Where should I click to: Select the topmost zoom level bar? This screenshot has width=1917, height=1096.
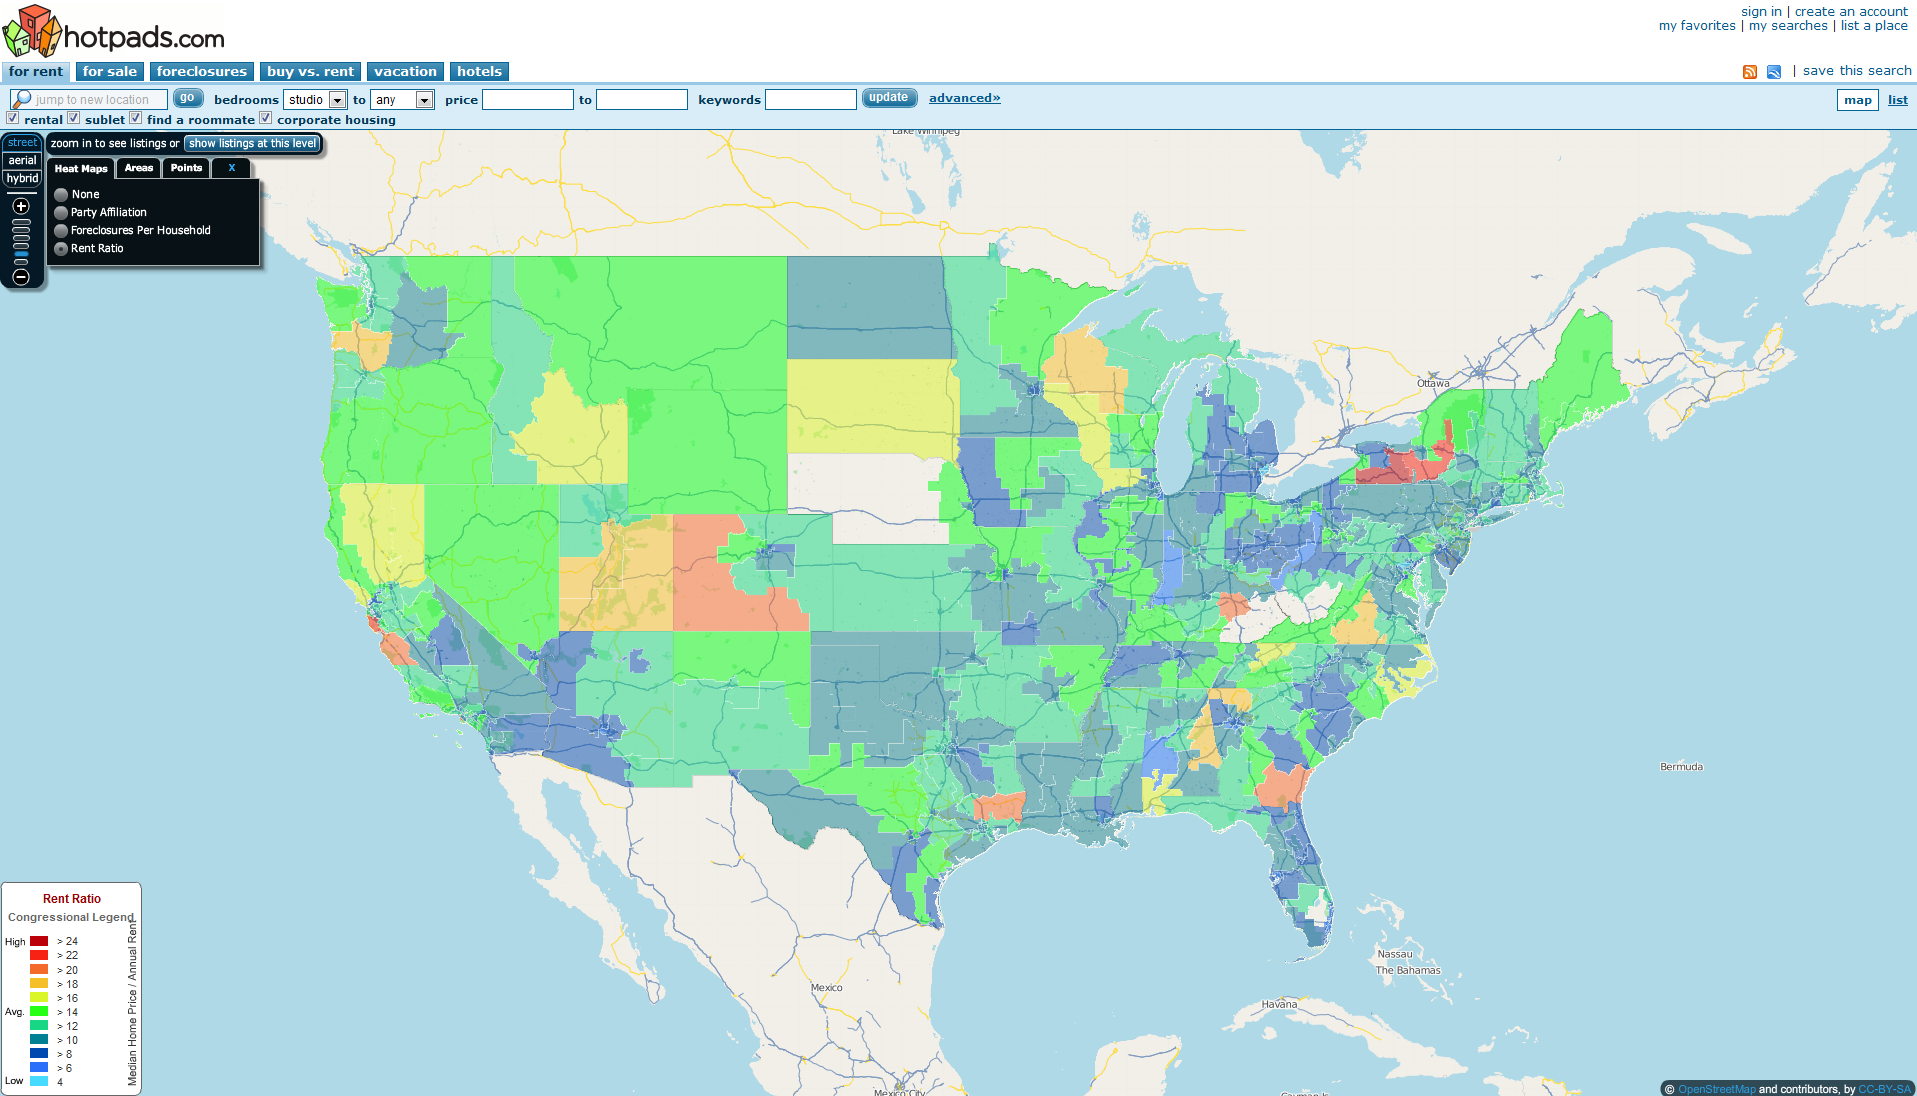pos(21,222)
